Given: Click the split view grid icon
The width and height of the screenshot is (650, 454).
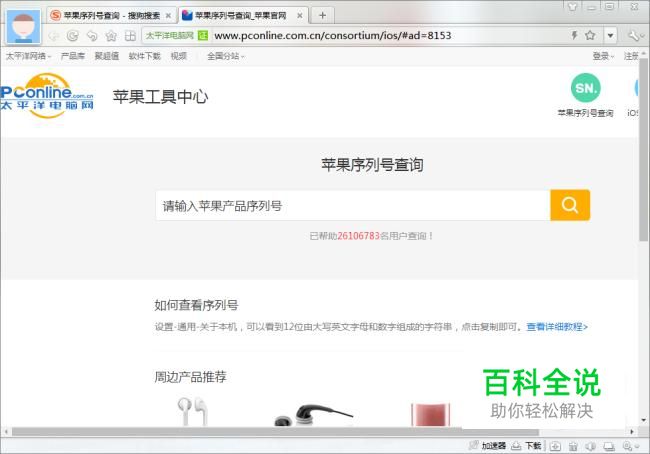Looking at the screenshot, I should click(x=130, y=36).
